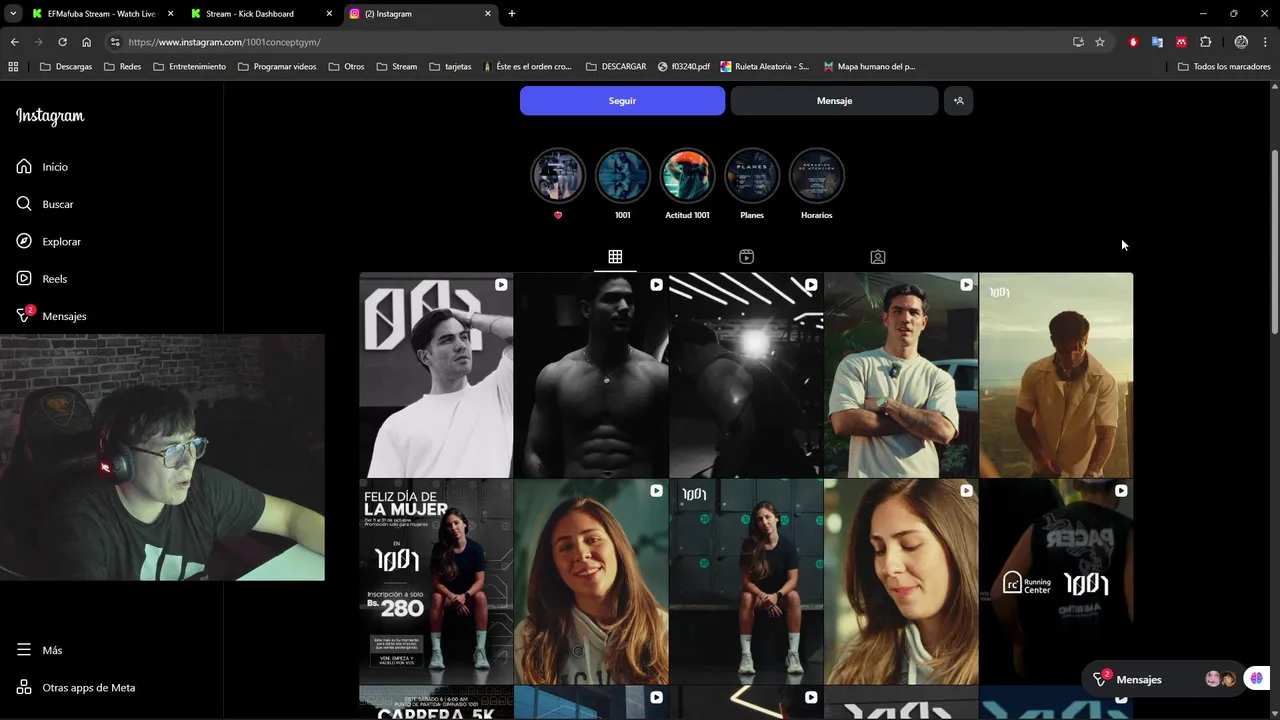Open Chrome three-dot menu
The height and width of the screenshot is (720, 1280).
click(x=1264, y=42)
